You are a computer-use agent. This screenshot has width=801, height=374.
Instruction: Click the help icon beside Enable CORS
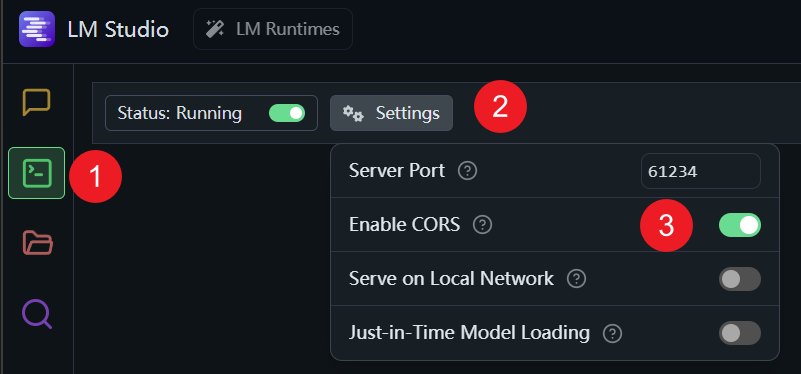[x=482, y=225]
